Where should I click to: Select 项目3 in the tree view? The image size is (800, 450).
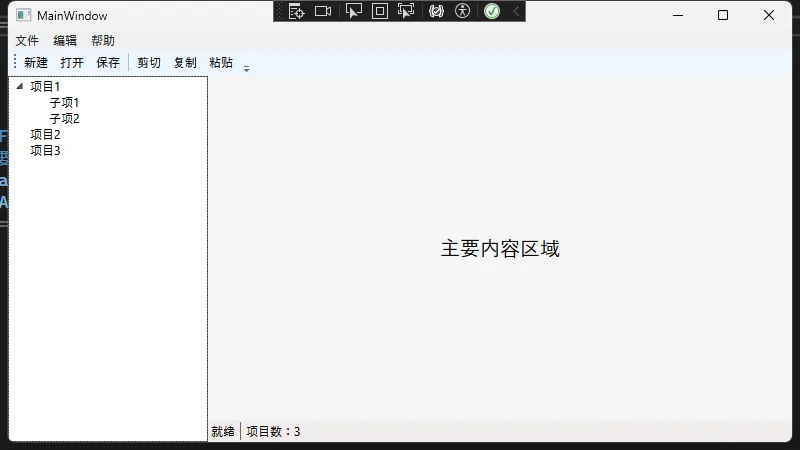[45, 151]
